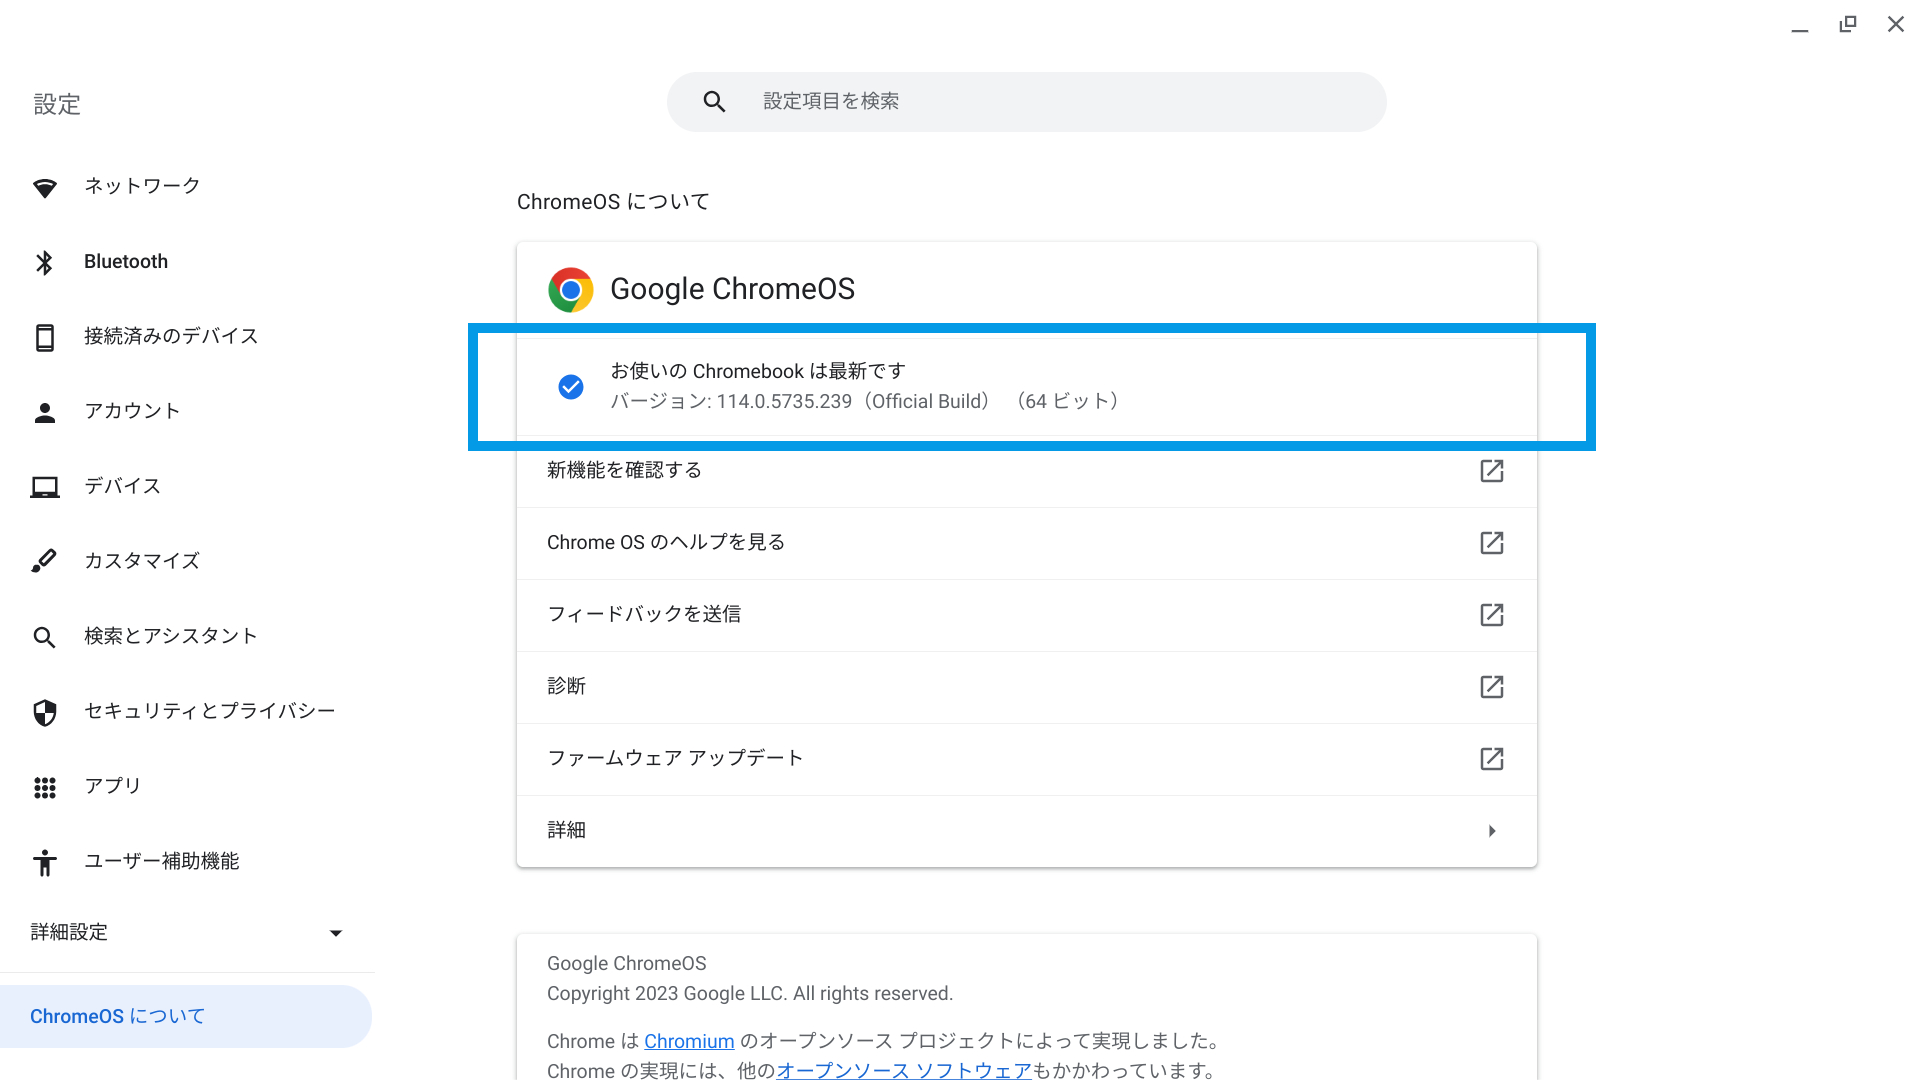Click the security shield icon
1920x1080 pixels.
click(45, 712)
